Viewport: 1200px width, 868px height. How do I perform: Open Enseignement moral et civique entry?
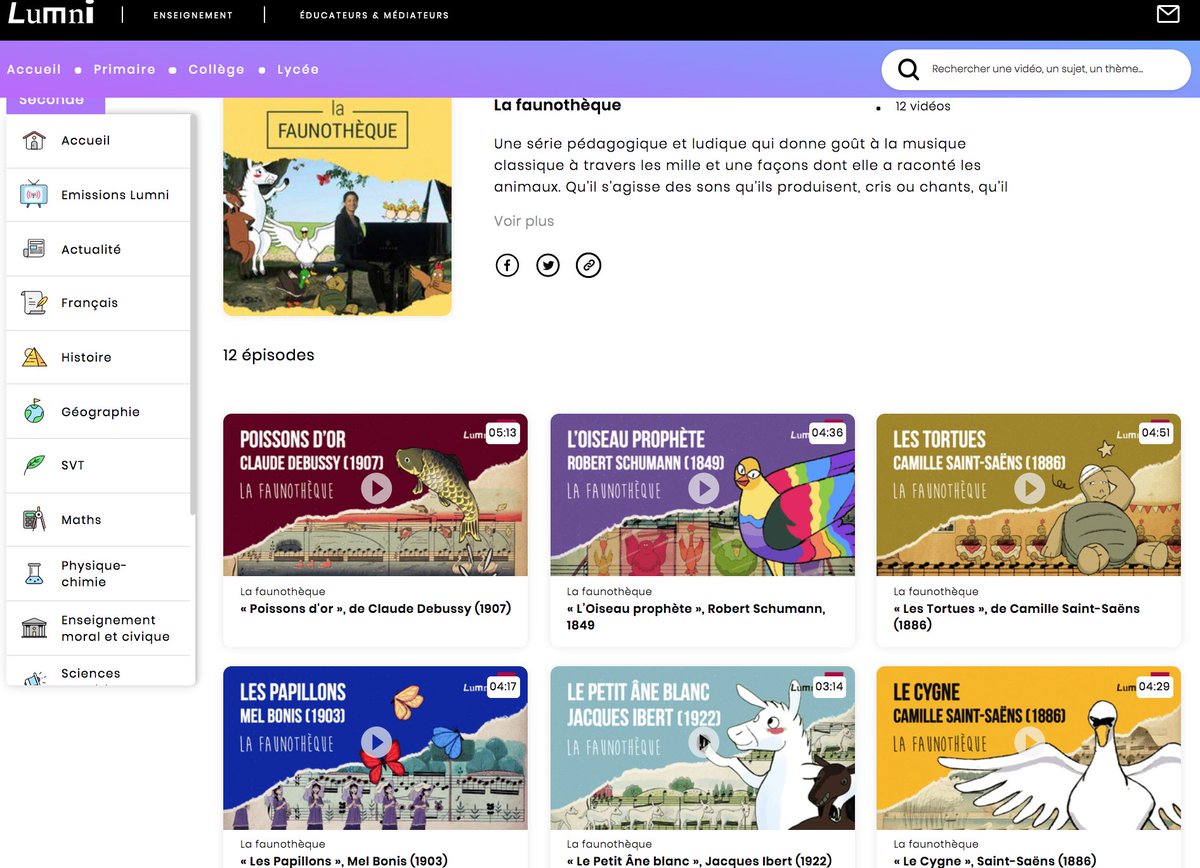(x=98, y=628)
